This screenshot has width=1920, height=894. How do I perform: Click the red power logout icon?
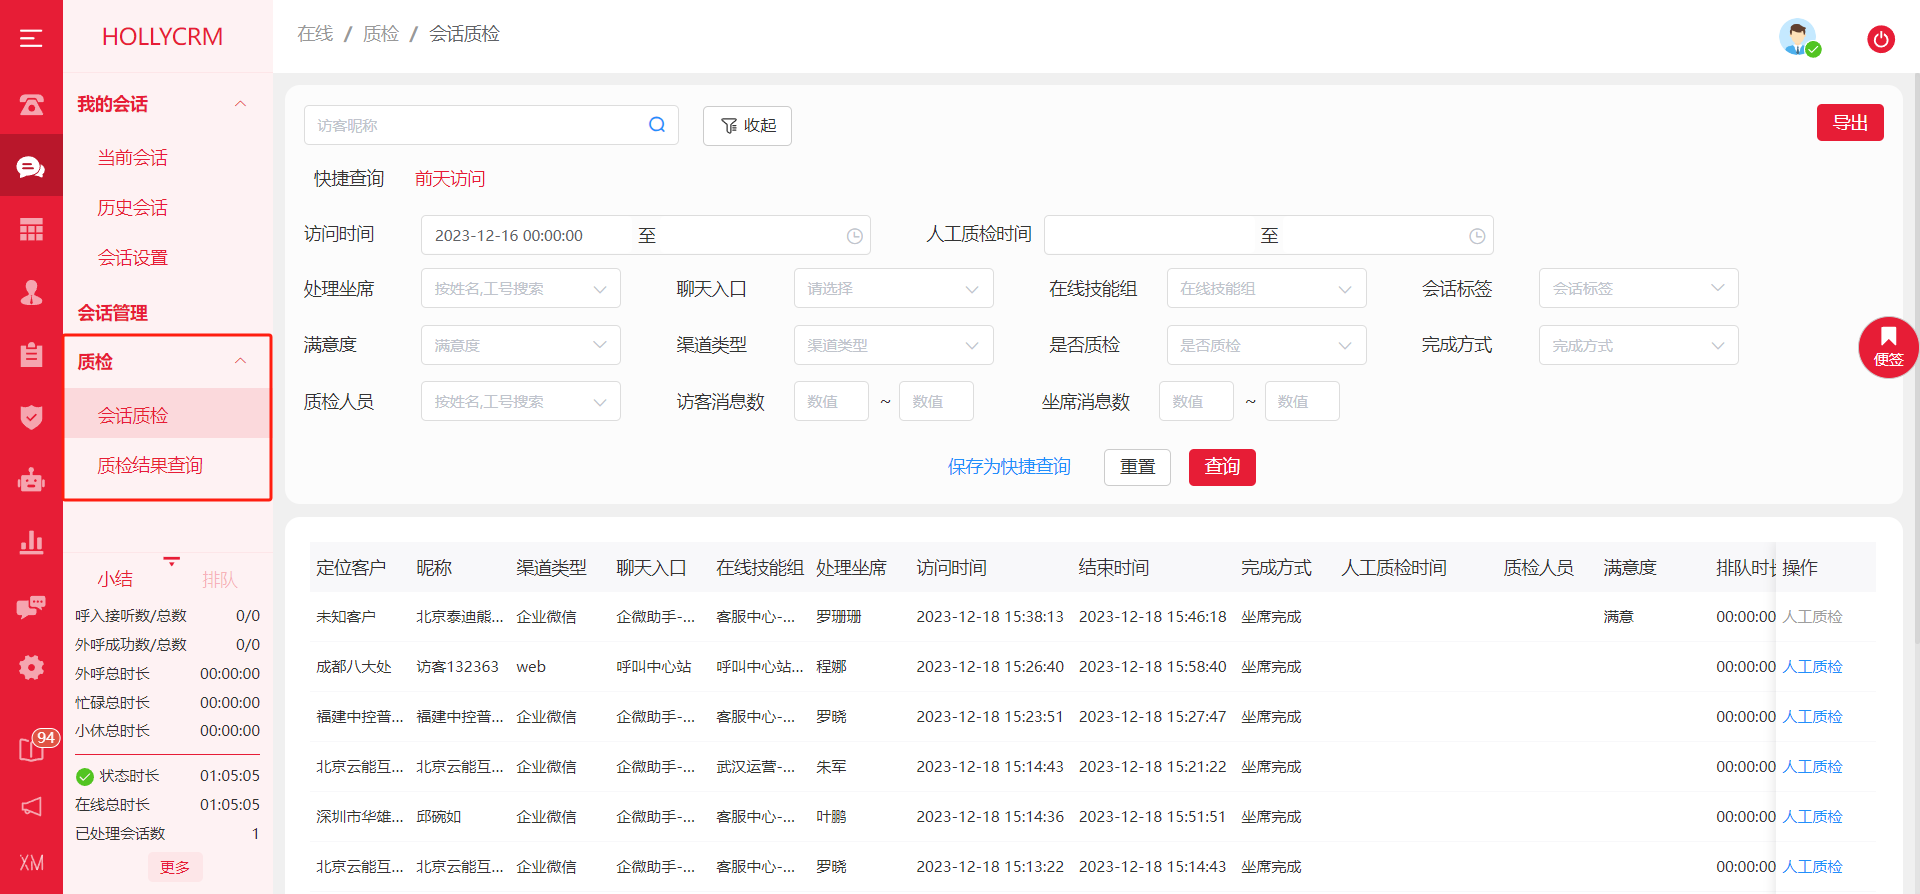(x=1881, y=39)
